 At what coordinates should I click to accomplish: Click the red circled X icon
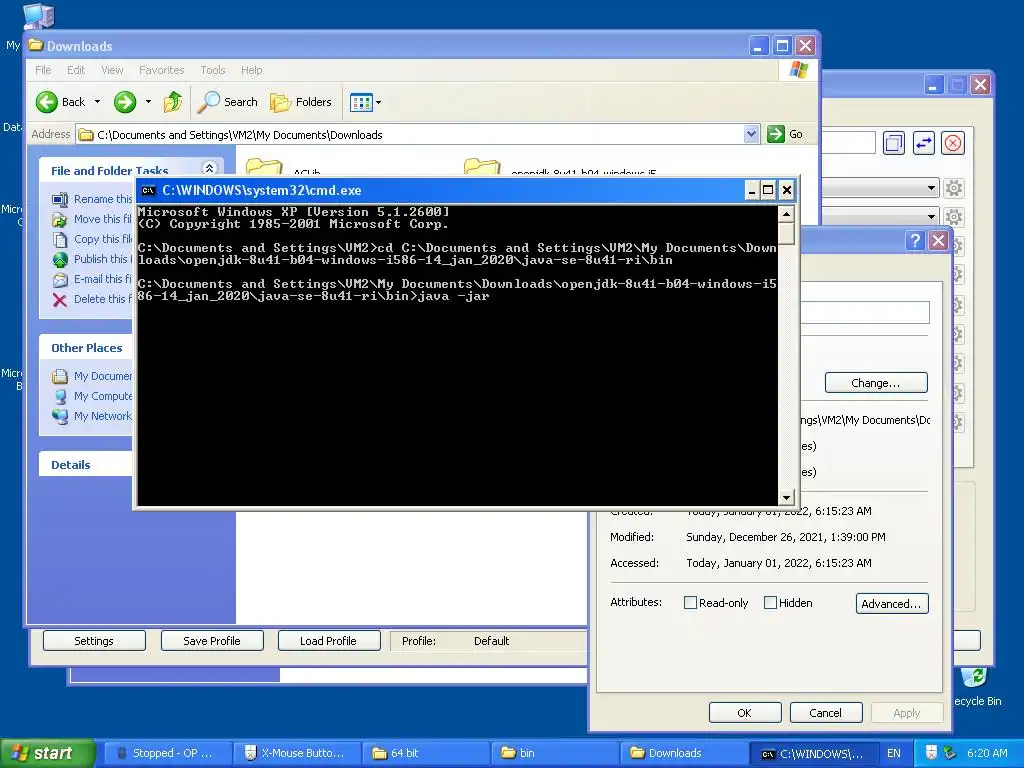(953, 143)
